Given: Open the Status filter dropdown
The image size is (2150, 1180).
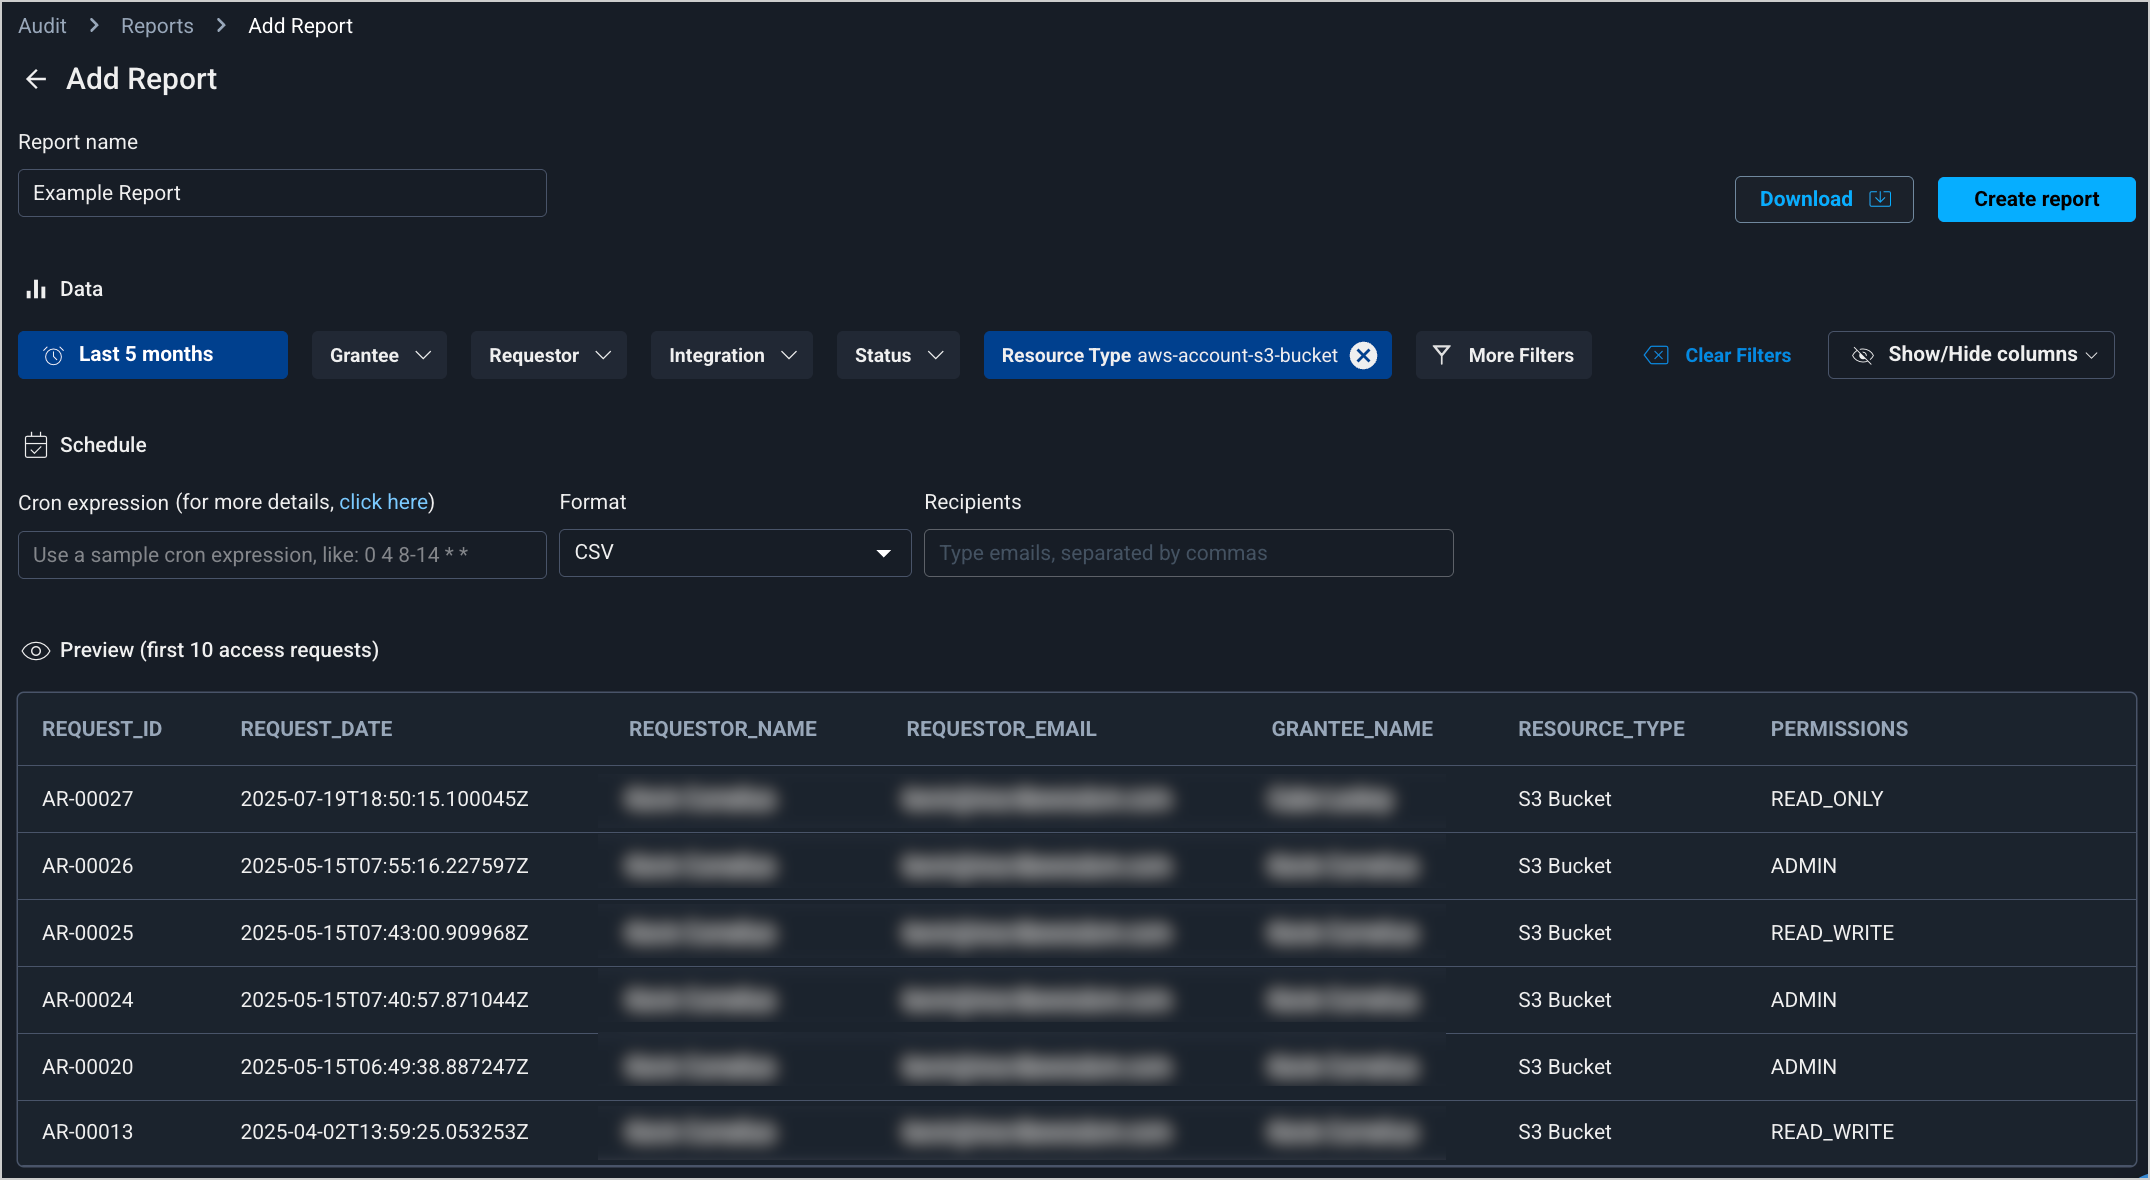Looking at the screenshot, I should coord(897,355).
